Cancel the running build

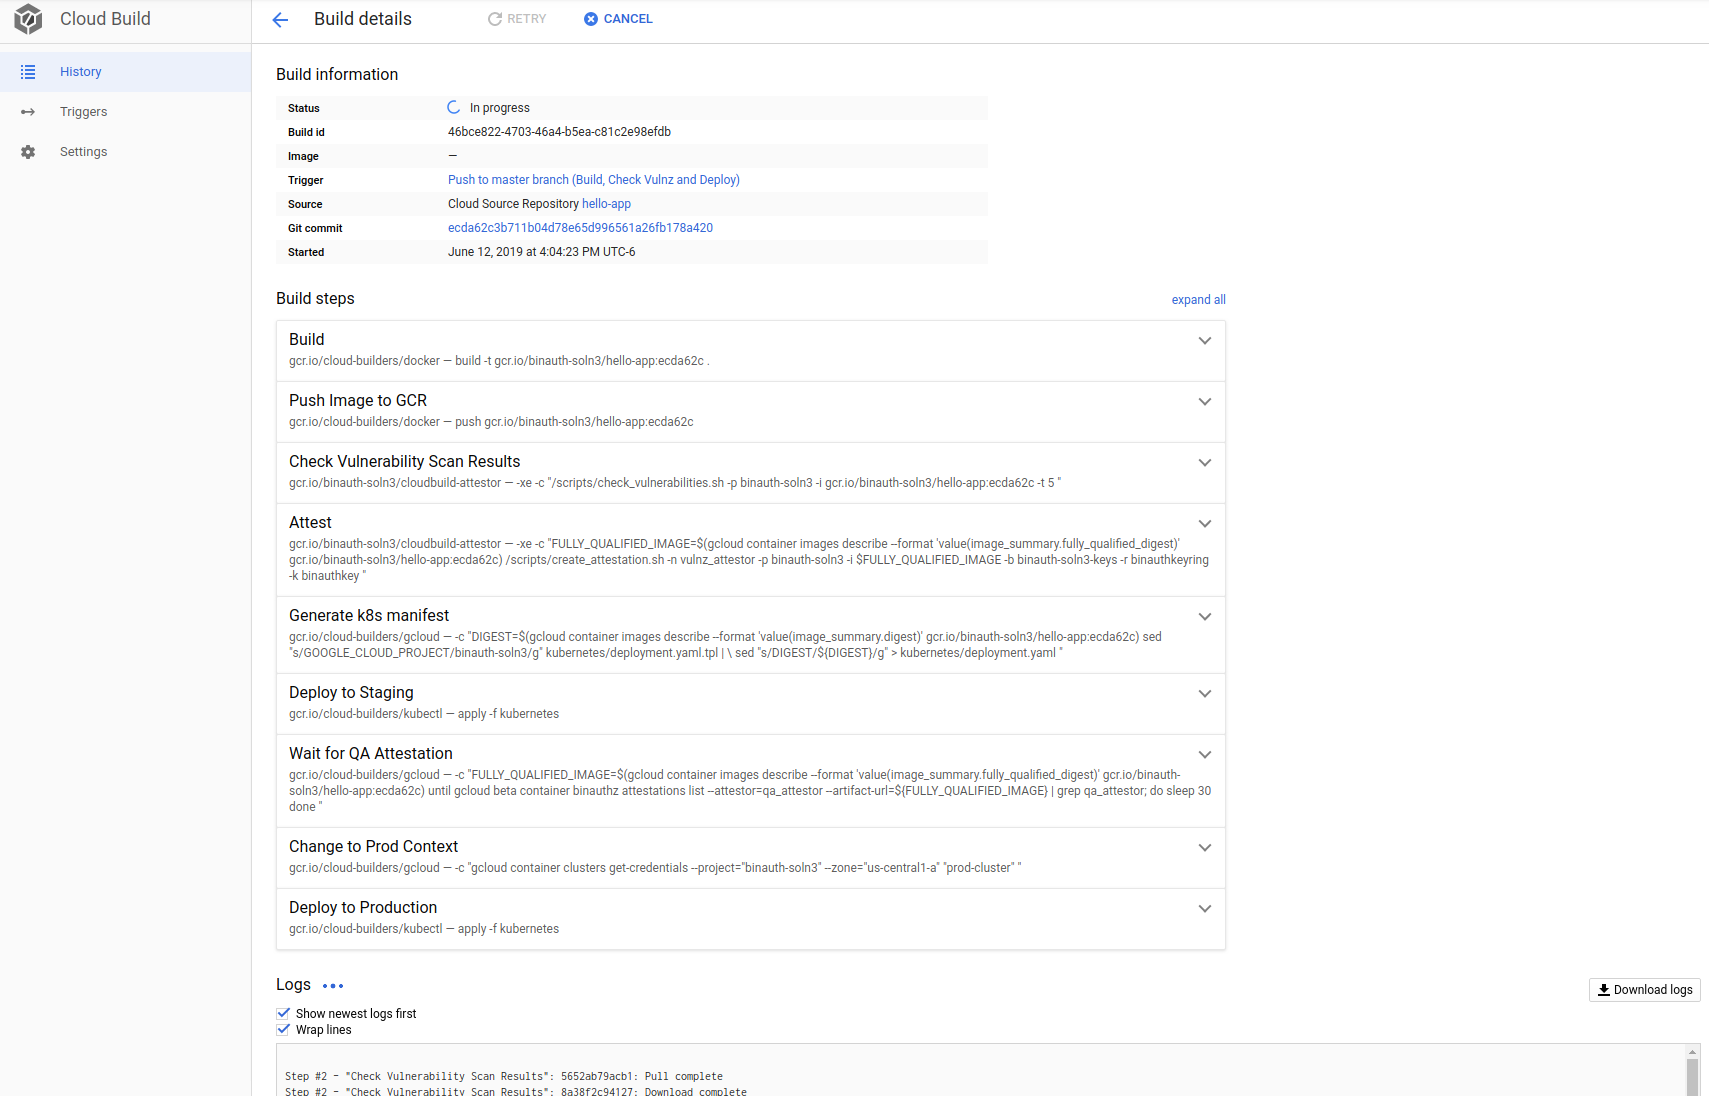(x=618, y=19)
